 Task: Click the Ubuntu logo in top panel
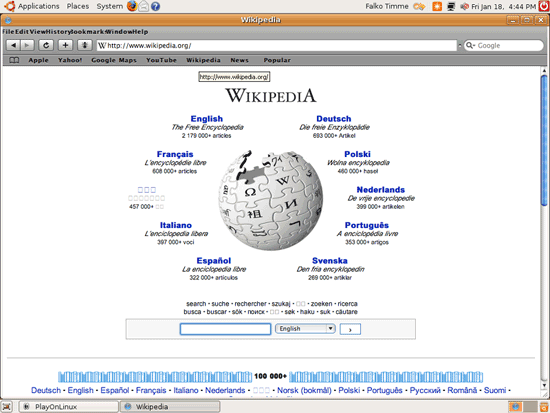point(9,6)
